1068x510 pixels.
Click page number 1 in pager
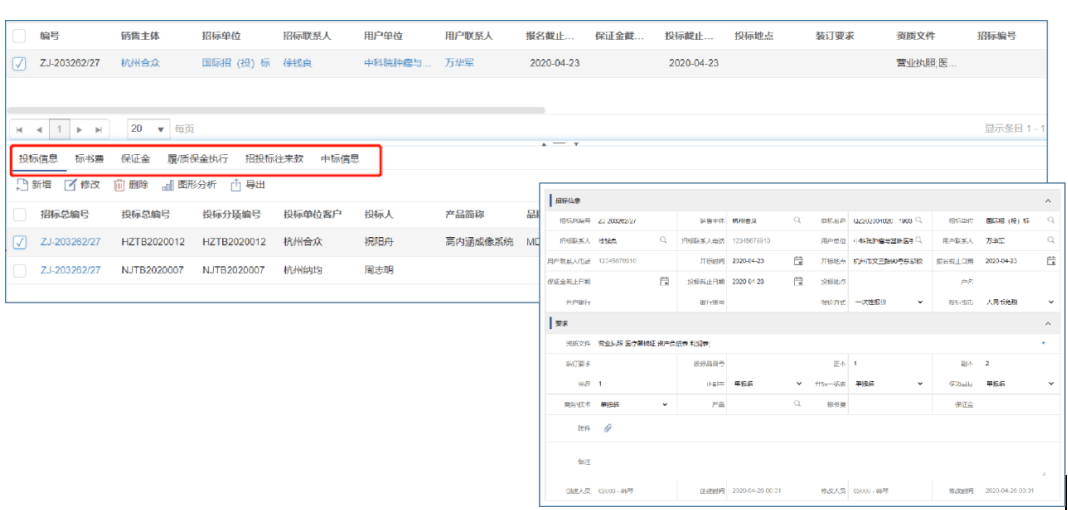(x=59, y=129)
